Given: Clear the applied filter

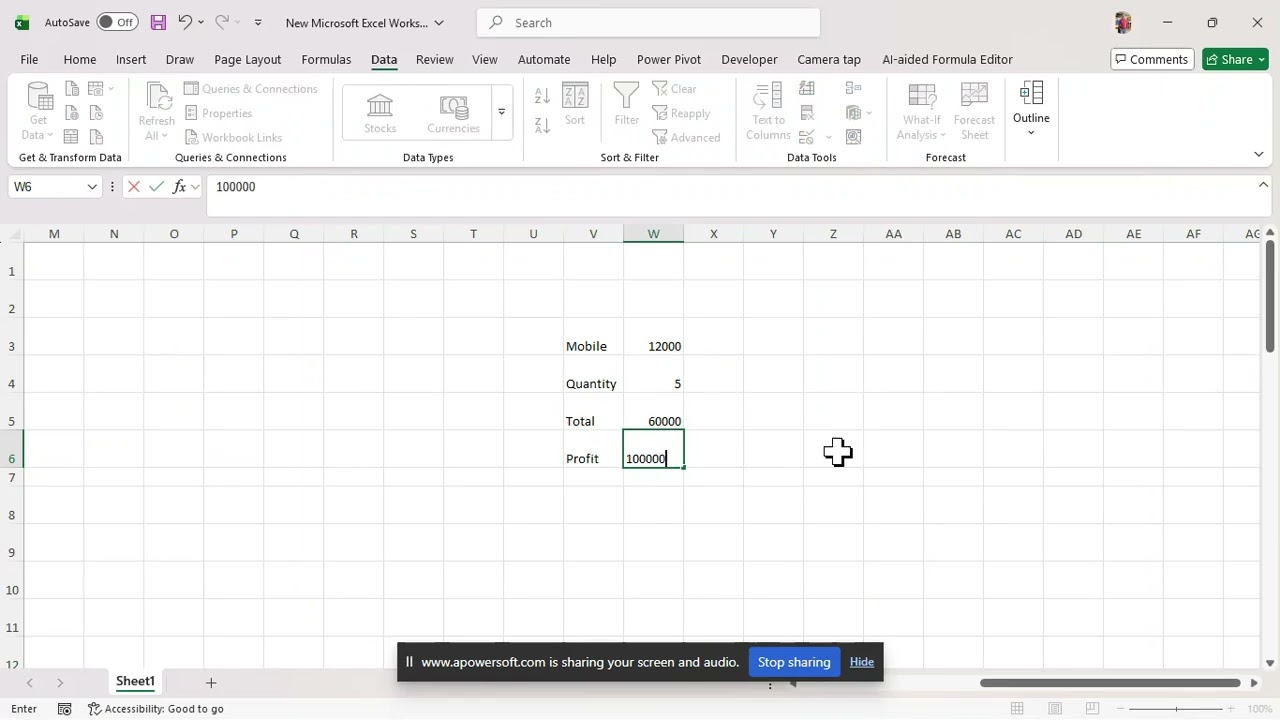Looking at the screenshot, I should pyautogui.click(x=675, y=89).
